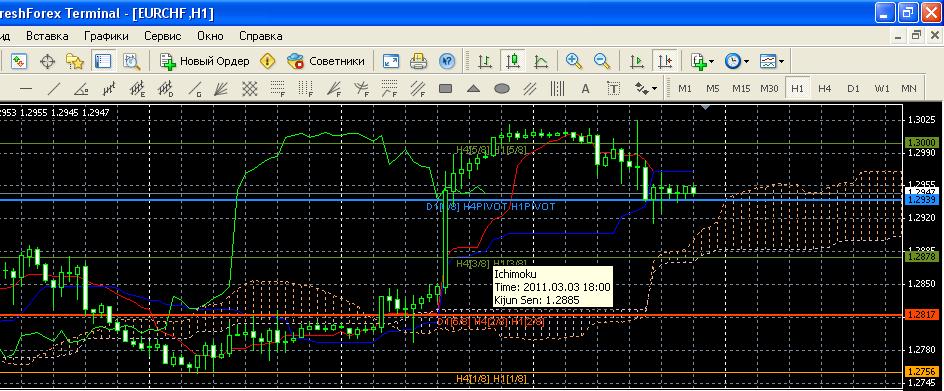
Task: Zoom in on the chart
Action: pos(574,61)
